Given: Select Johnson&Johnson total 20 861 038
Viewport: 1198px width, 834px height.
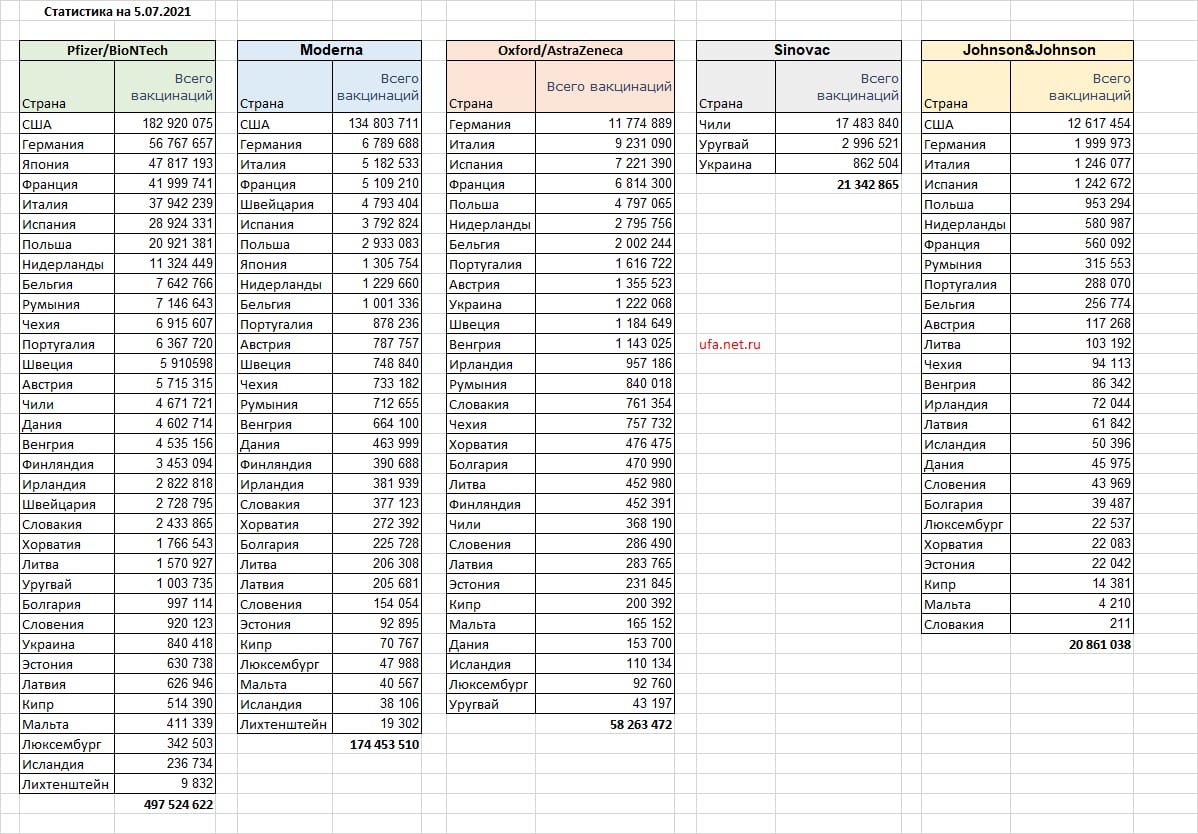Looking at the screenshot, I should pyautogui.click(x=1072, y=645).
